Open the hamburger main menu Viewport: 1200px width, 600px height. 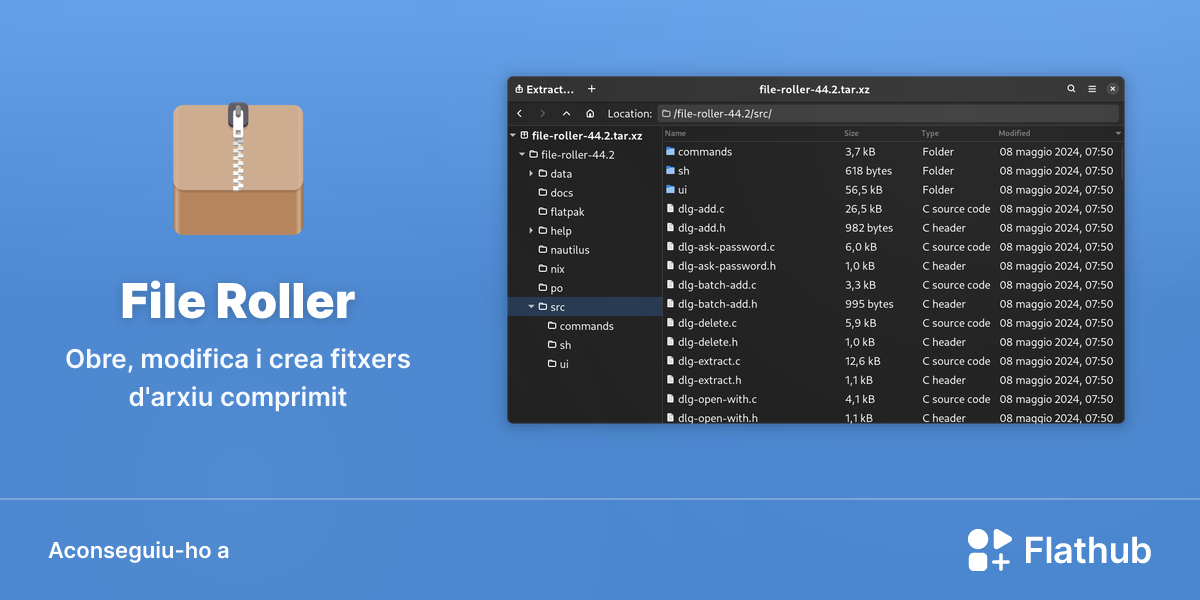click(x=1092, y=89)
